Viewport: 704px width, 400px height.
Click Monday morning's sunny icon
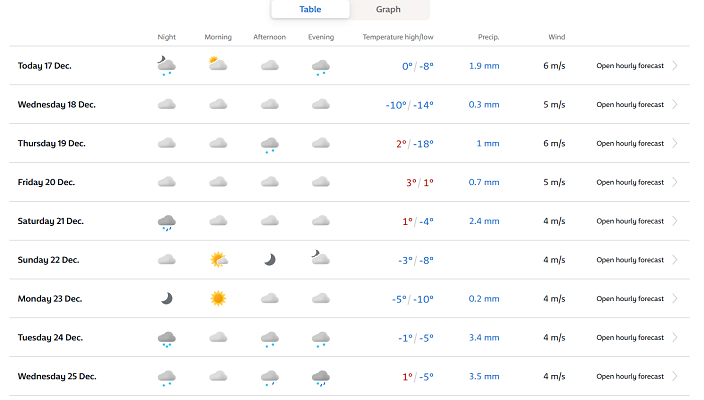click(x=218, y=299)
